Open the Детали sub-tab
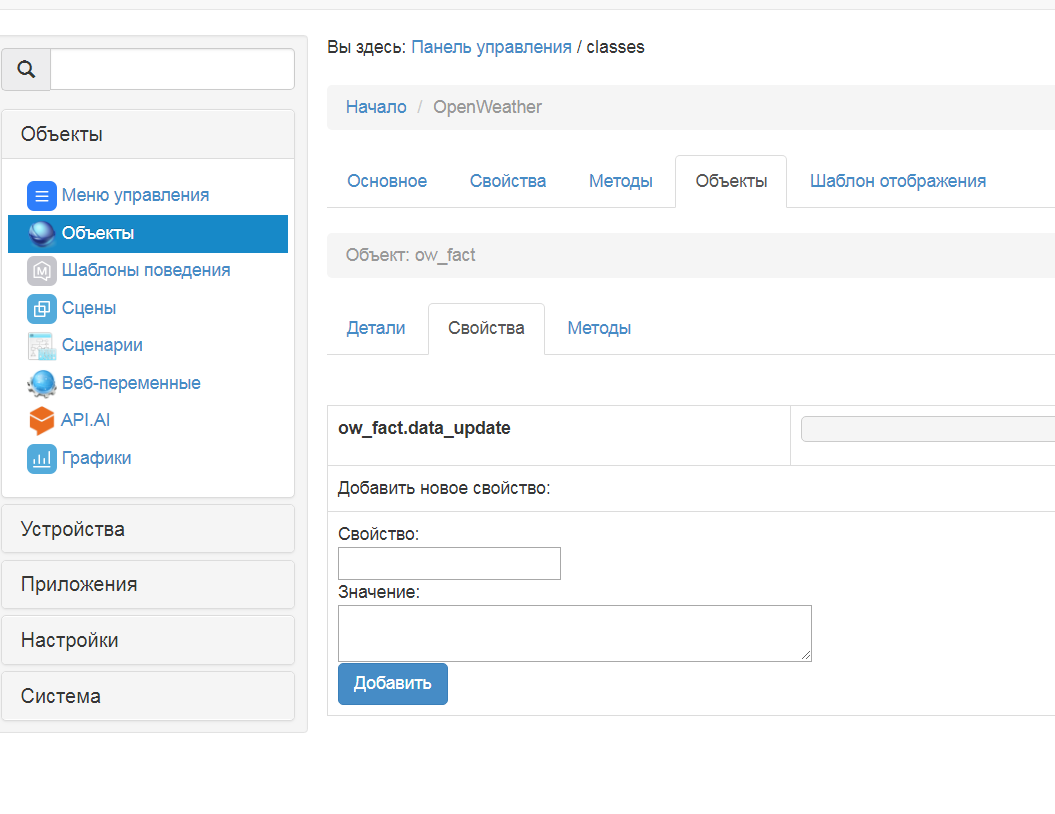1055x814 pixels. click(376, 328)
